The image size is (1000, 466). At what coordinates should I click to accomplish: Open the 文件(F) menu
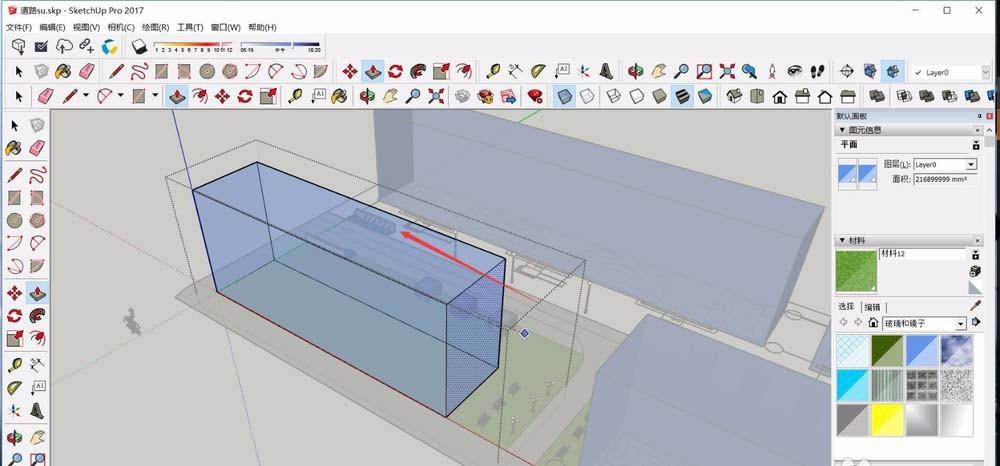pos(18,27)
